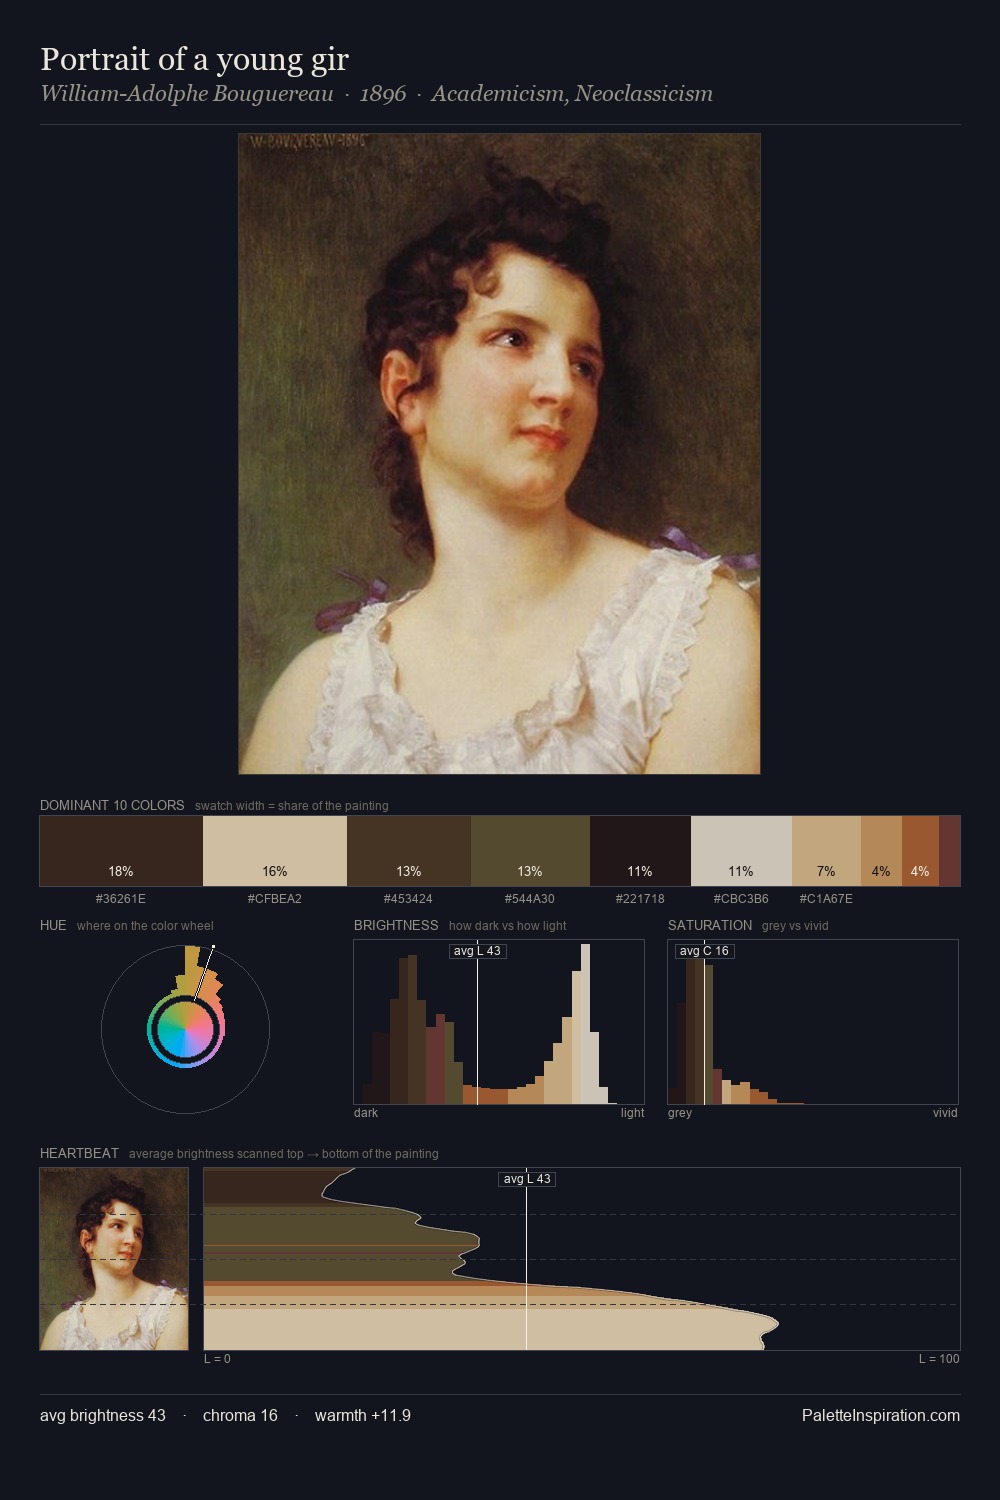The height and width of the screenshot is (1500, 1000).
Task: Click the hex code #C1A67E
Action: [826, 899]
